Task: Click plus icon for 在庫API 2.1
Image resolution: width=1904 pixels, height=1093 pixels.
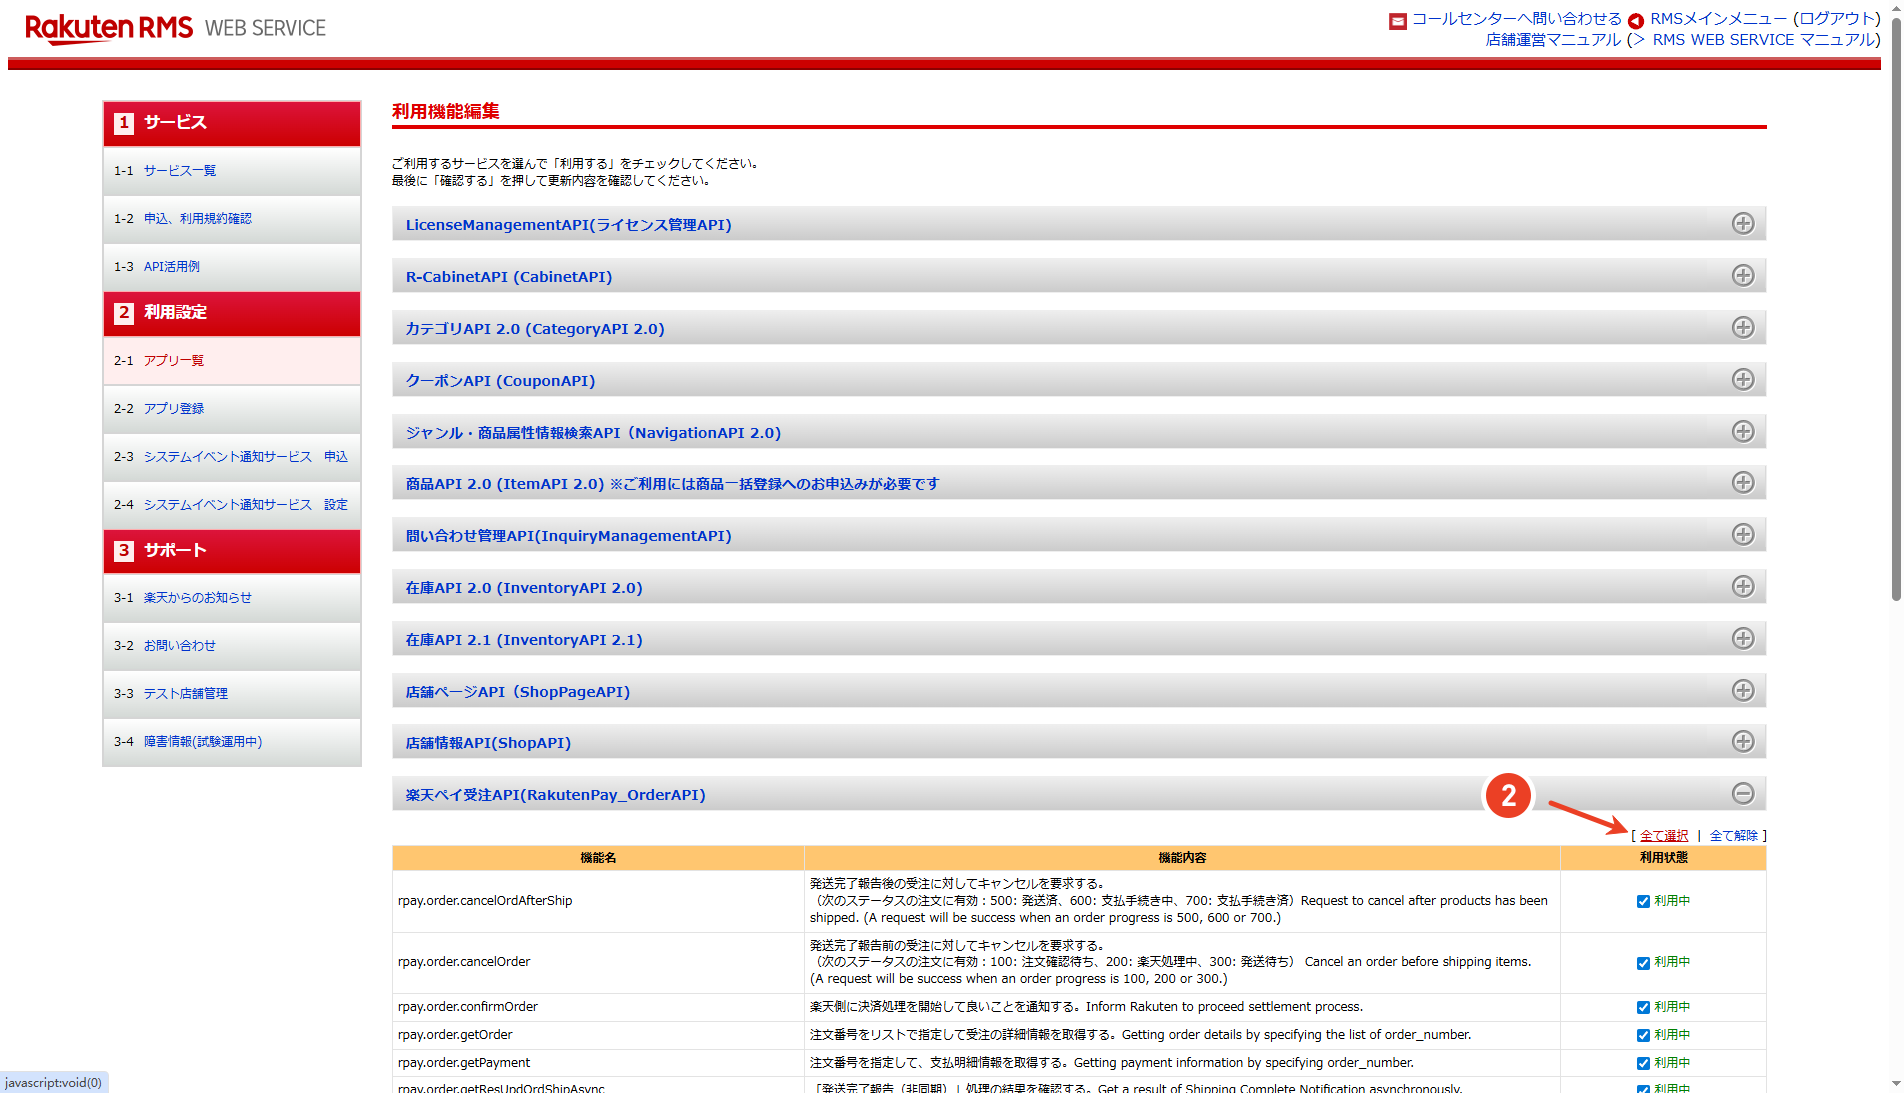Action: pyautogui.click(x=1743, y=639)
